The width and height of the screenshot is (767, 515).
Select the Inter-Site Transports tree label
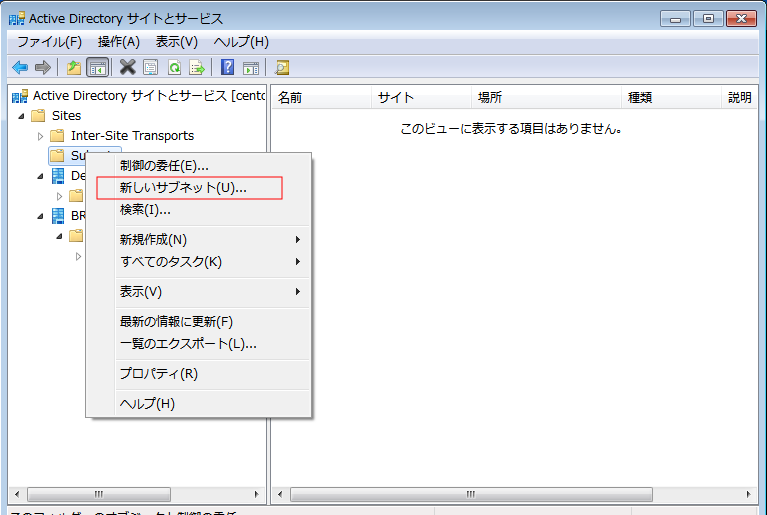(x=133, y=135)
